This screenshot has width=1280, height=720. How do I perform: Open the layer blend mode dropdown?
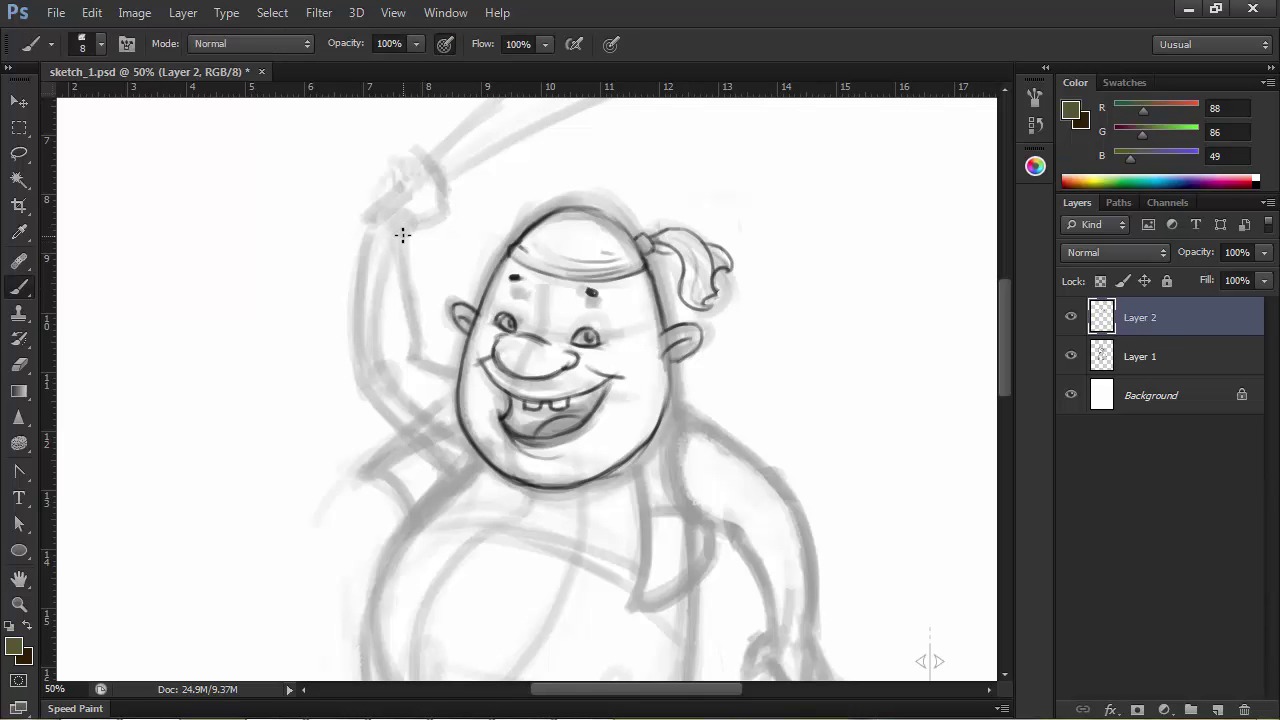(x=1115, y=253)
